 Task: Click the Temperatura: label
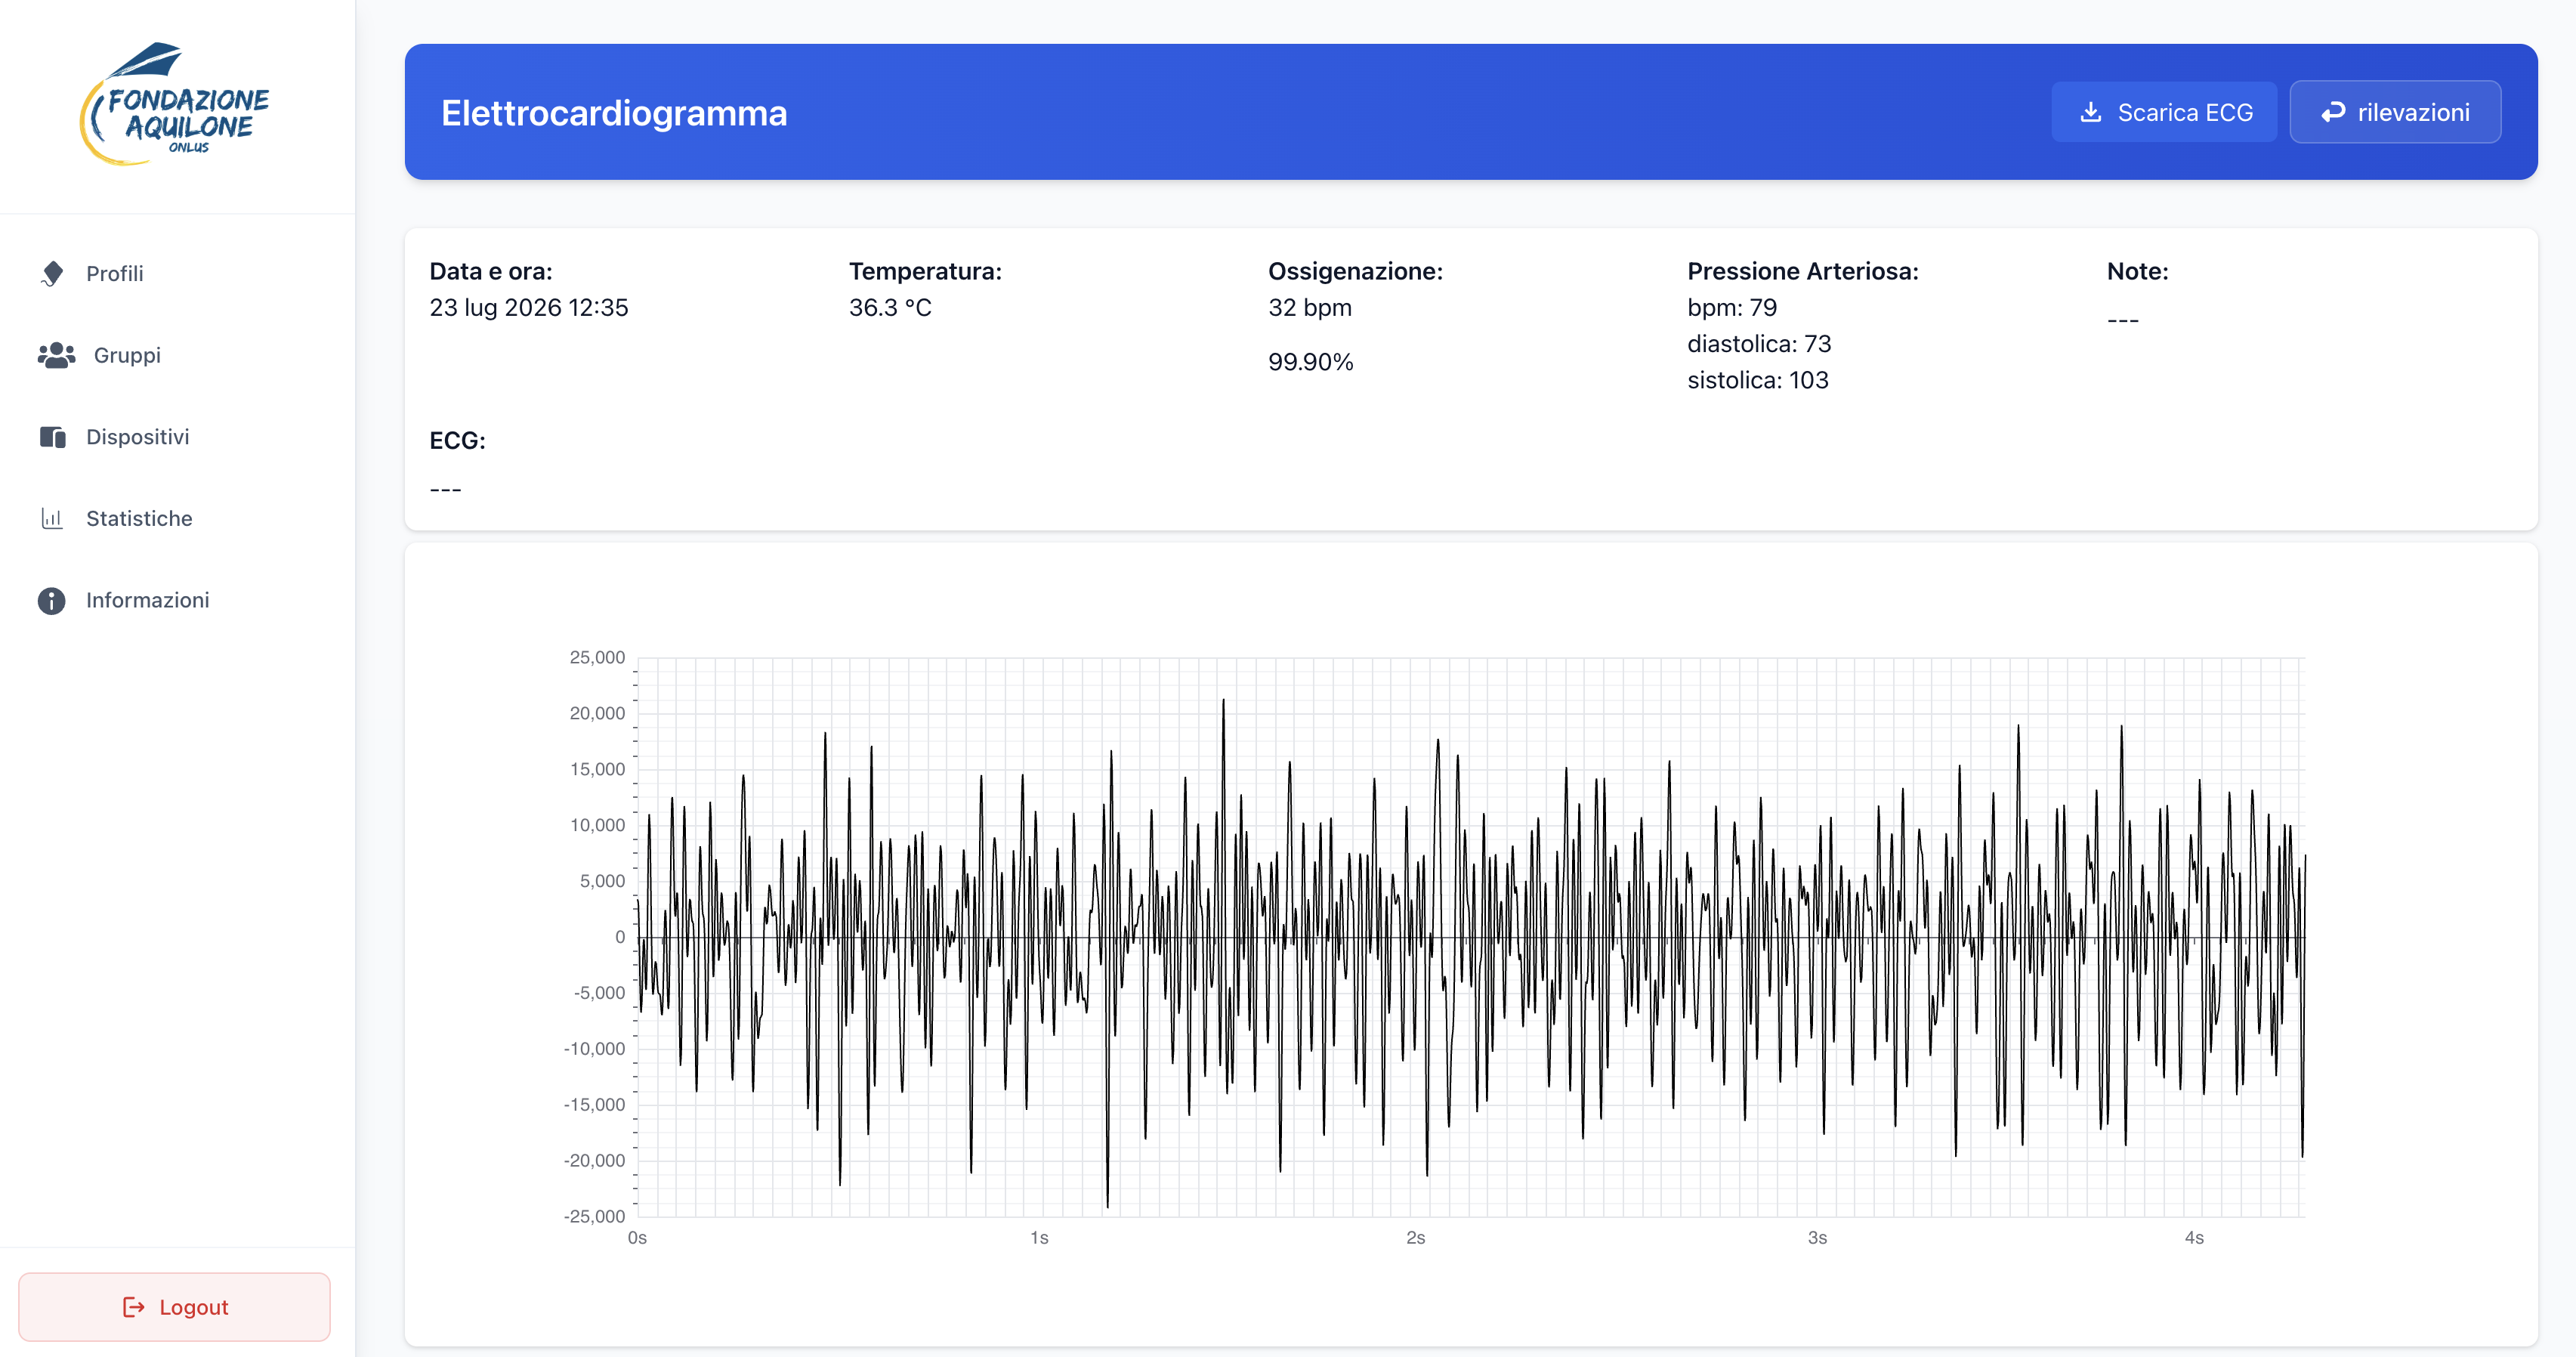925,272
